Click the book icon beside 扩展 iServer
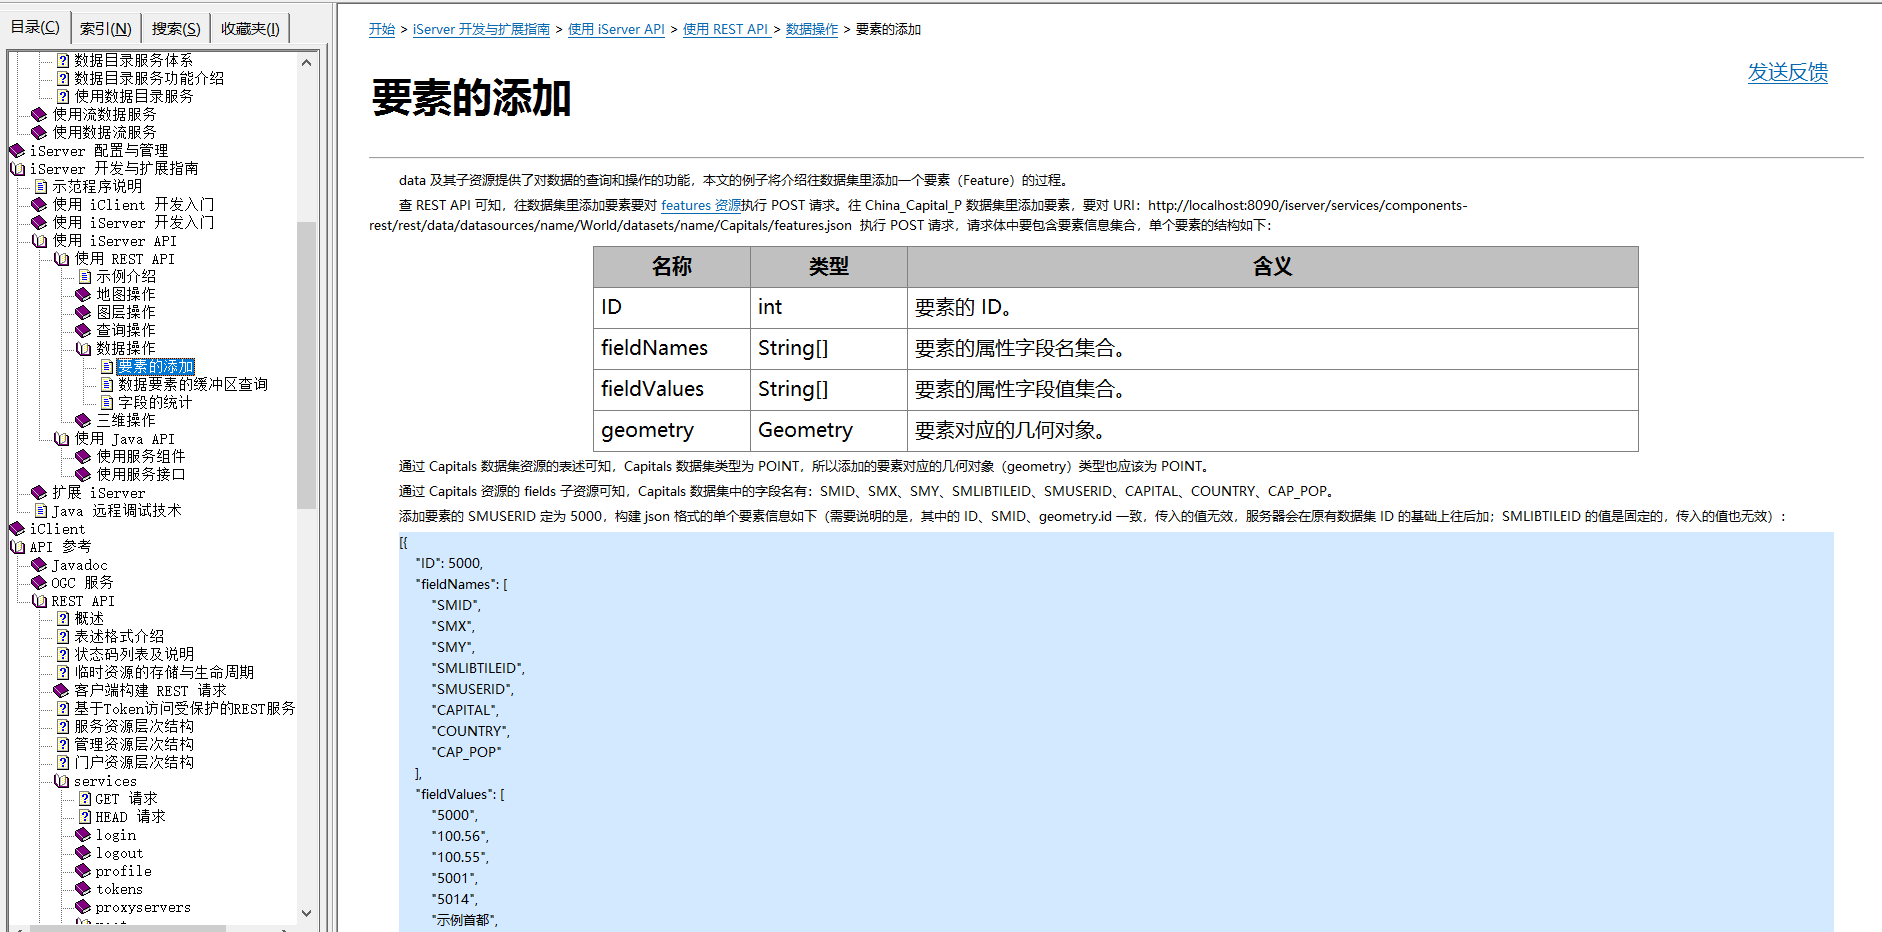 point(40,493)
